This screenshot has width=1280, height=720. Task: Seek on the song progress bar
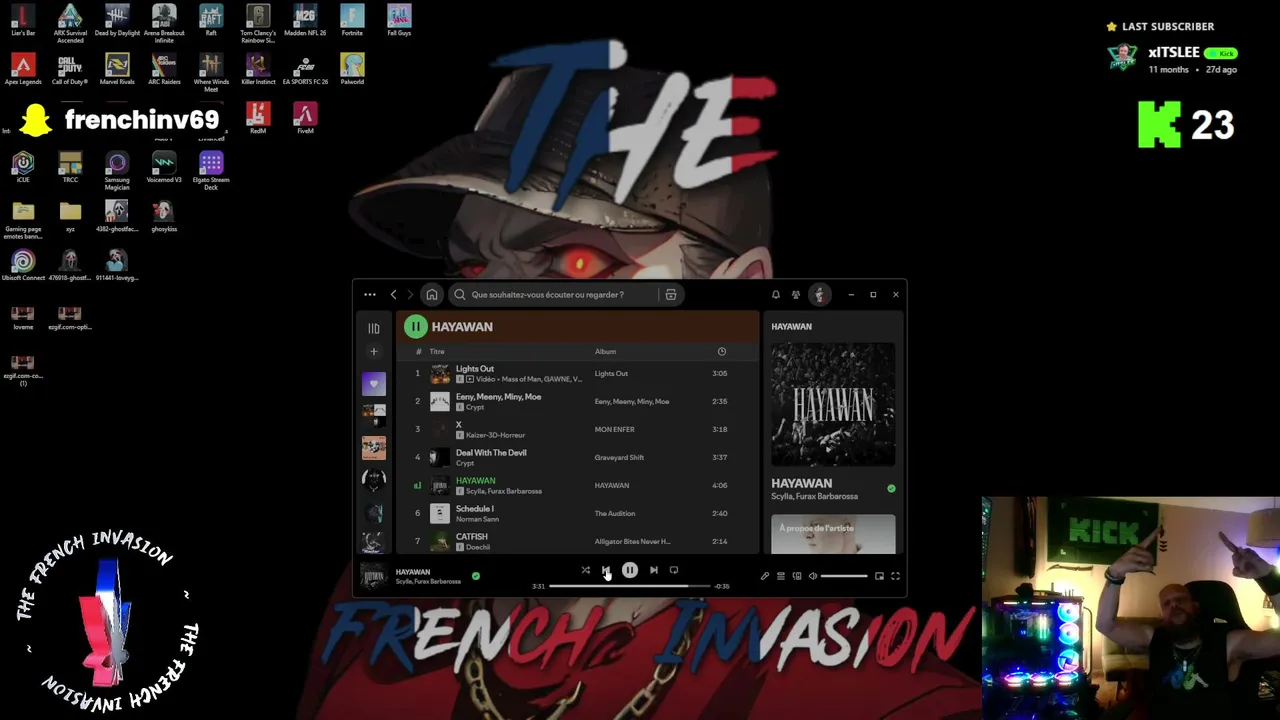pos(630,586)
